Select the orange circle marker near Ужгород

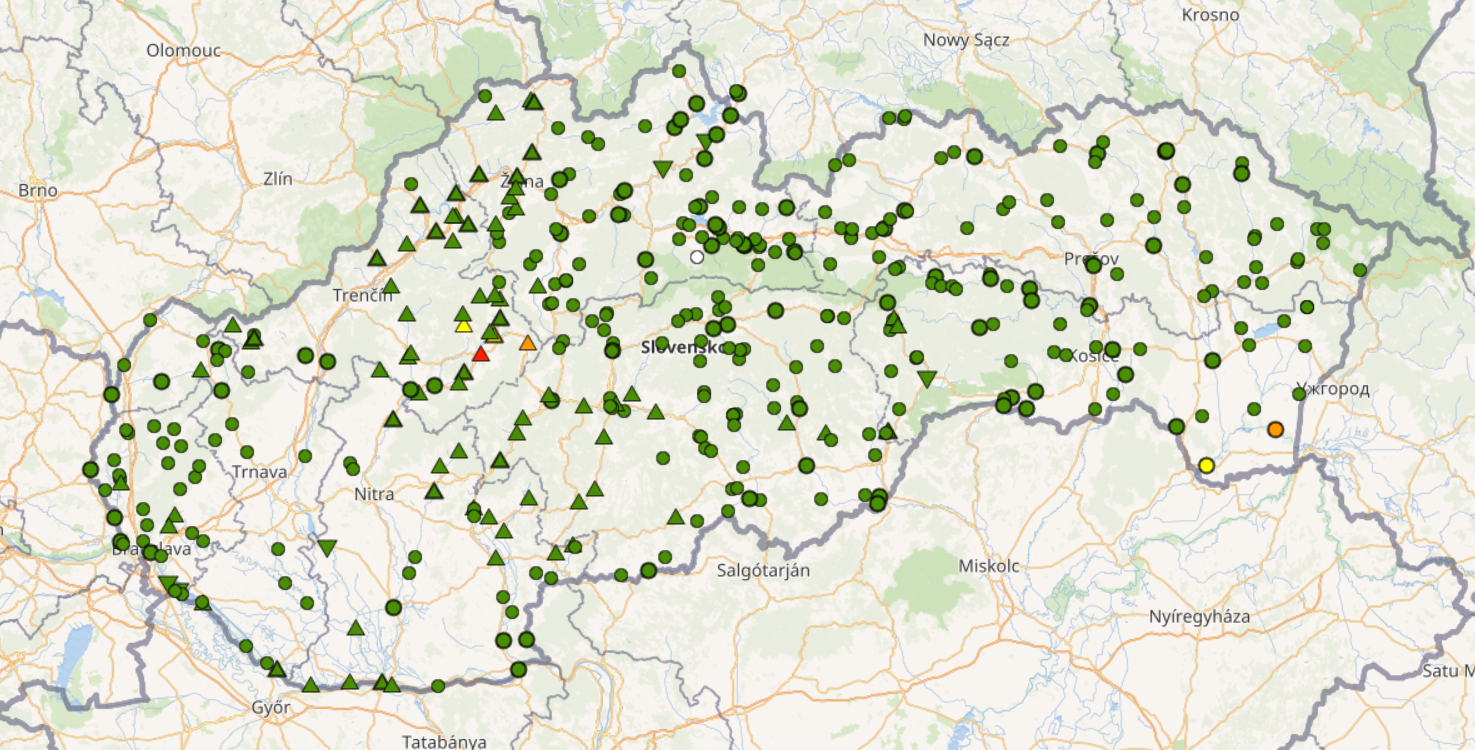pos(1275,430)
